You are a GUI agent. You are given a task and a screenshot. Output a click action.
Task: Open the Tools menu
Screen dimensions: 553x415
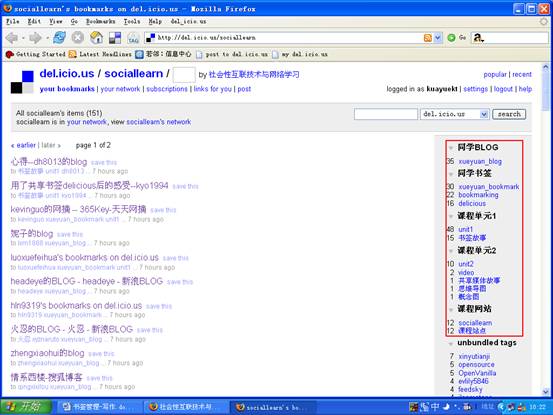(x=132, y=22)
